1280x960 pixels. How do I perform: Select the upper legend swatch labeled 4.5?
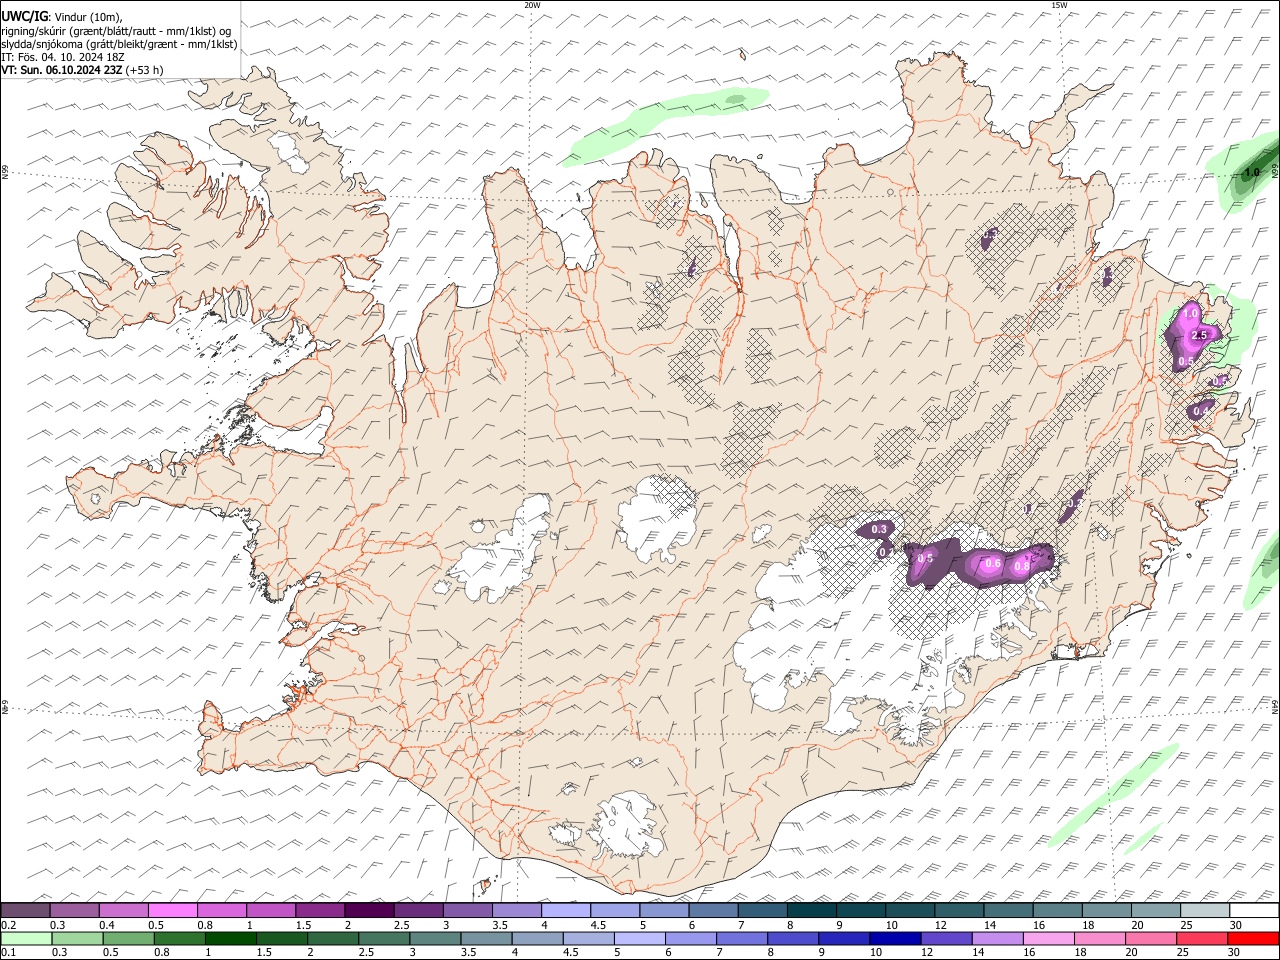[615, 911]
